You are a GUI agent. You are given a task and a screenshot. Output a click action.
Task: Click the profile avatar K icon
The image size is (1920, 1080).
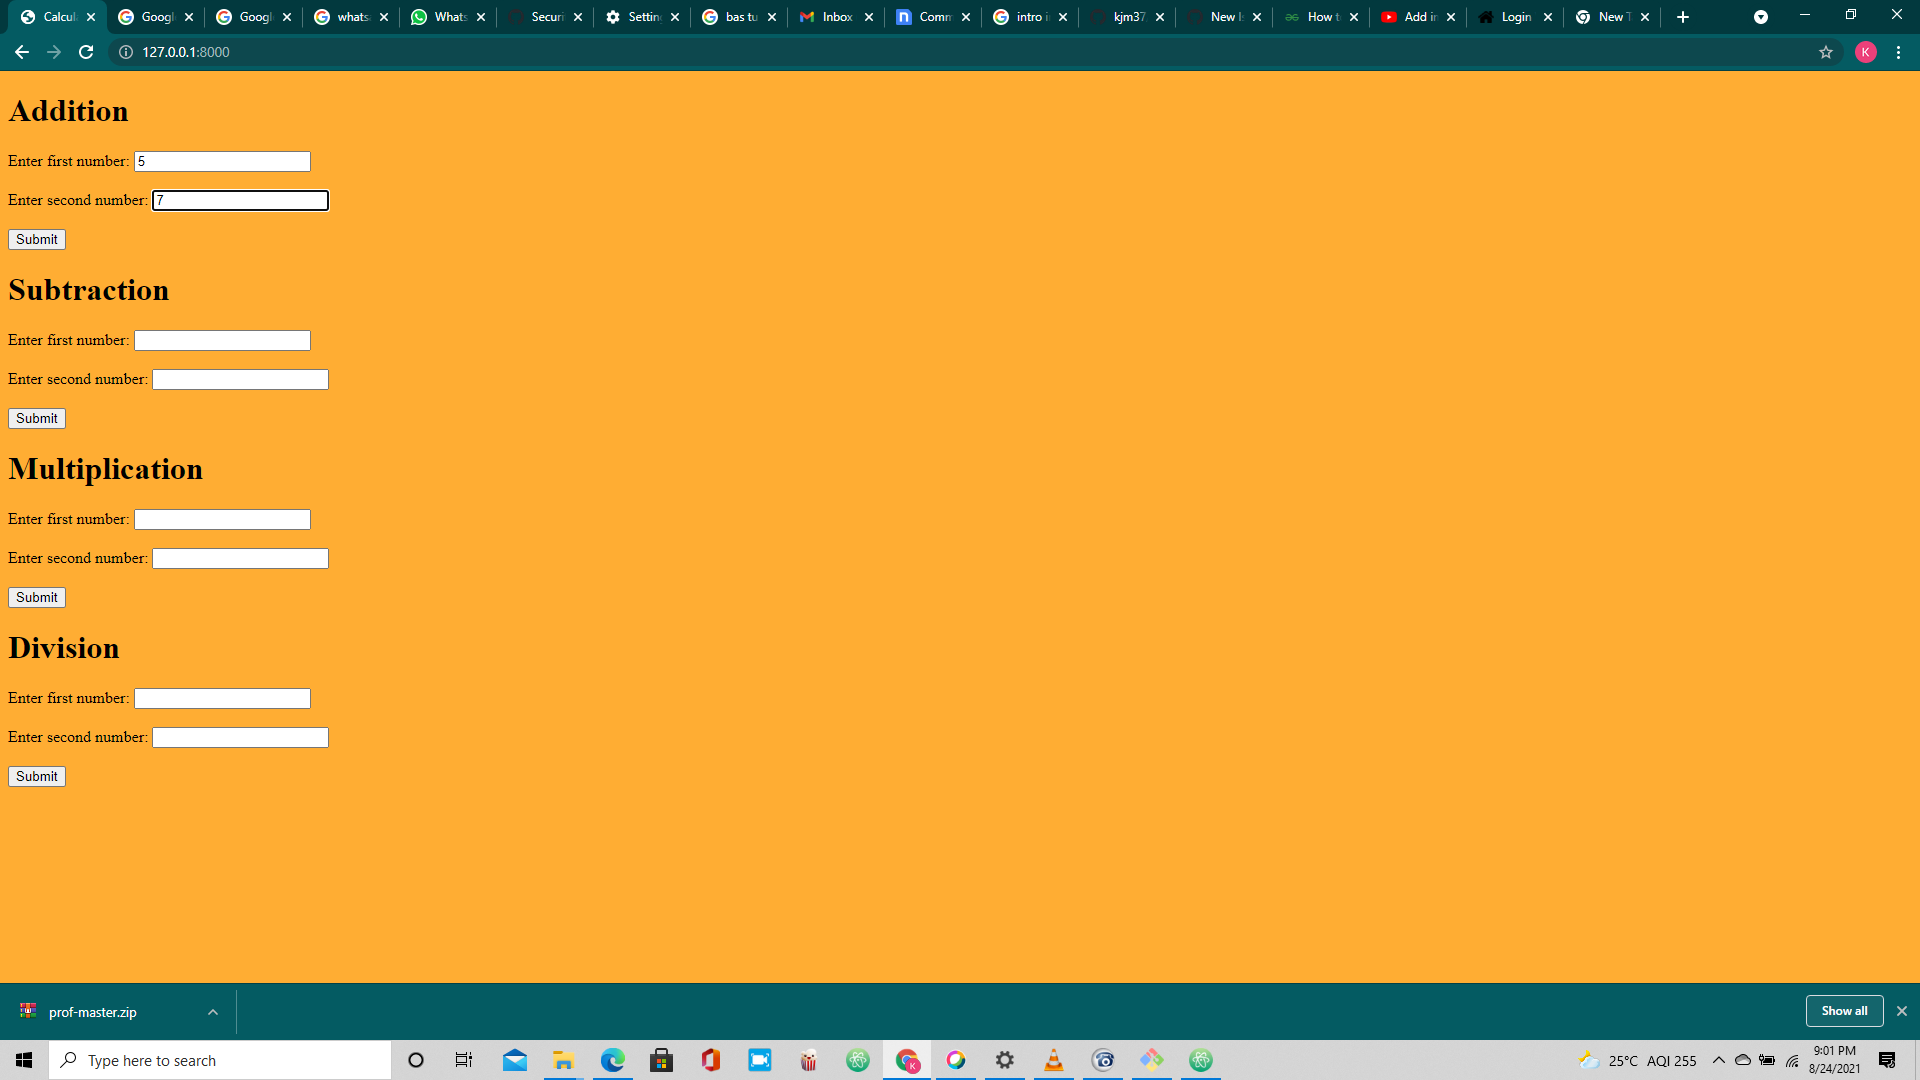coord(1865,52)
